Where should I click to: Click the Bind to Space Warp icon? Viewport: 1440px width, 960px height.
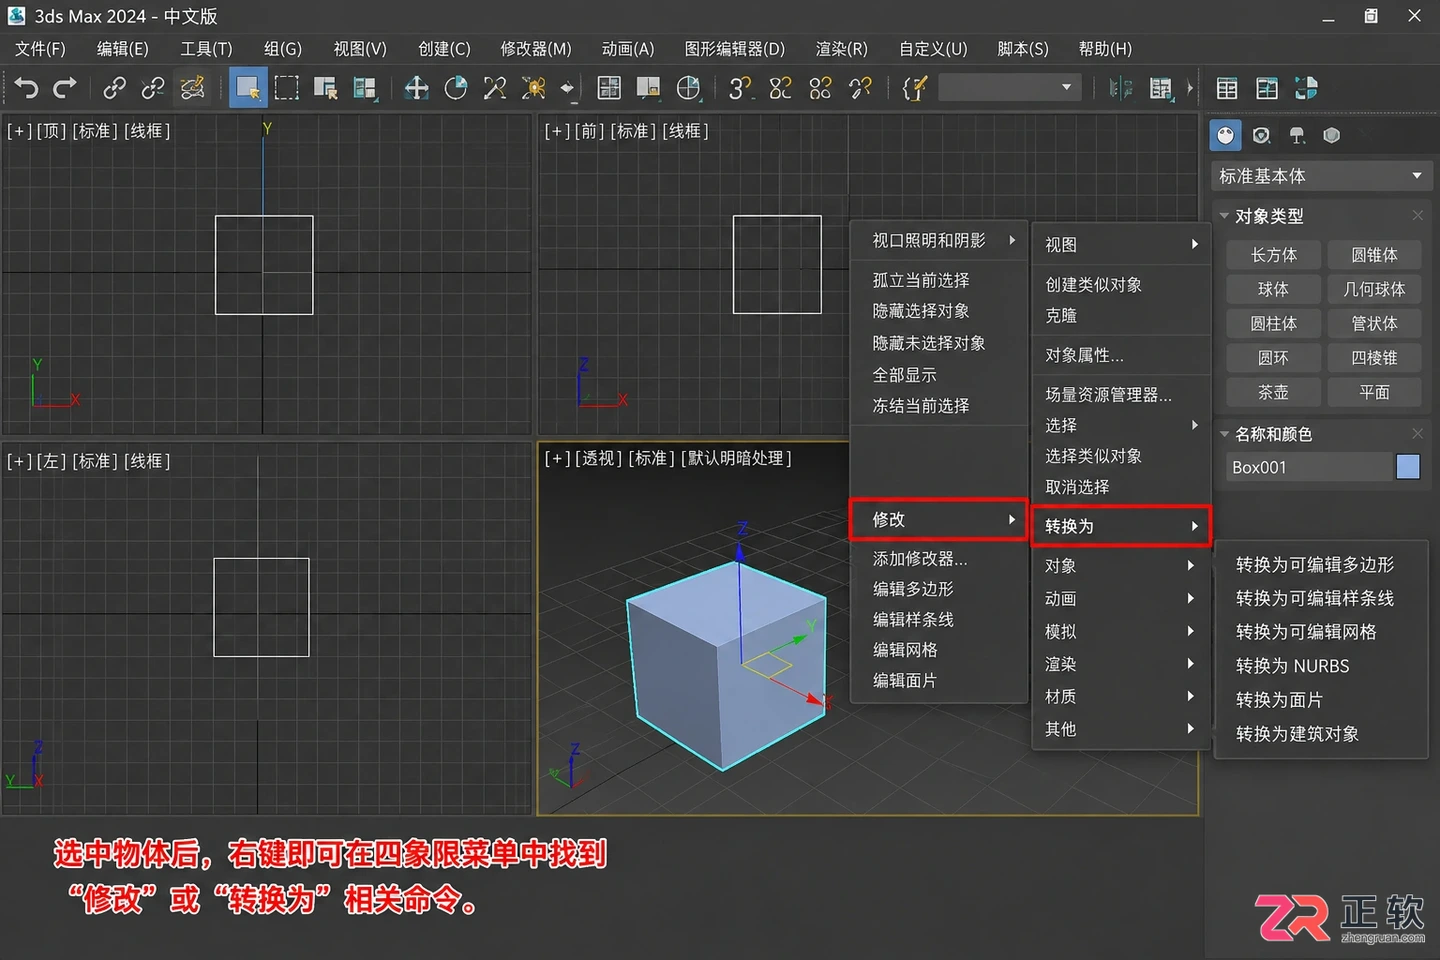click(x=192, y=88)
